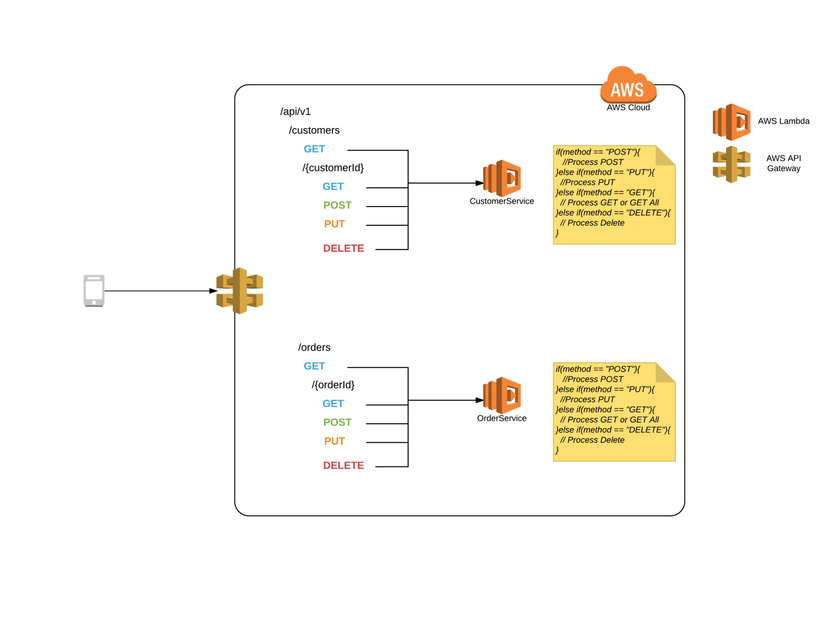Click the mobile phone client icon

click(94, 290)
